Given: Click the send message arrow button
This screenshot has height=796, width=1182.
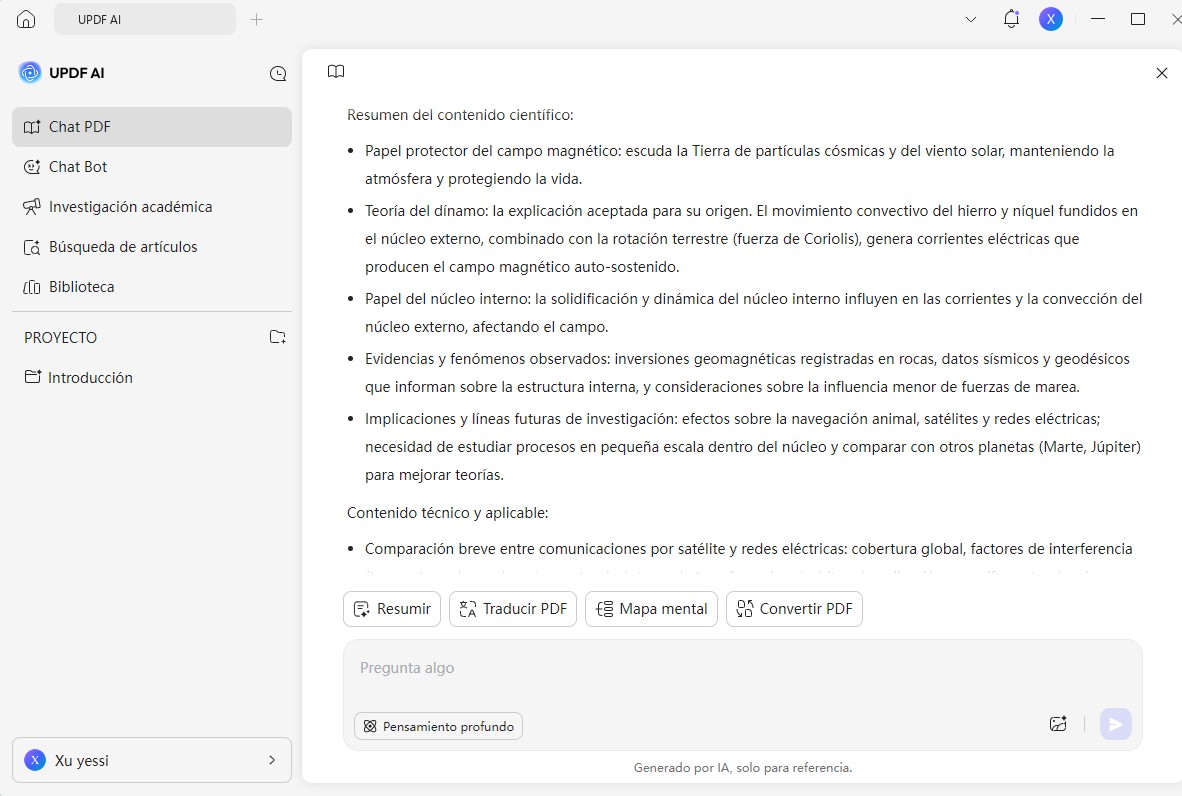Looking at the screenshot, I should 1116,724.
